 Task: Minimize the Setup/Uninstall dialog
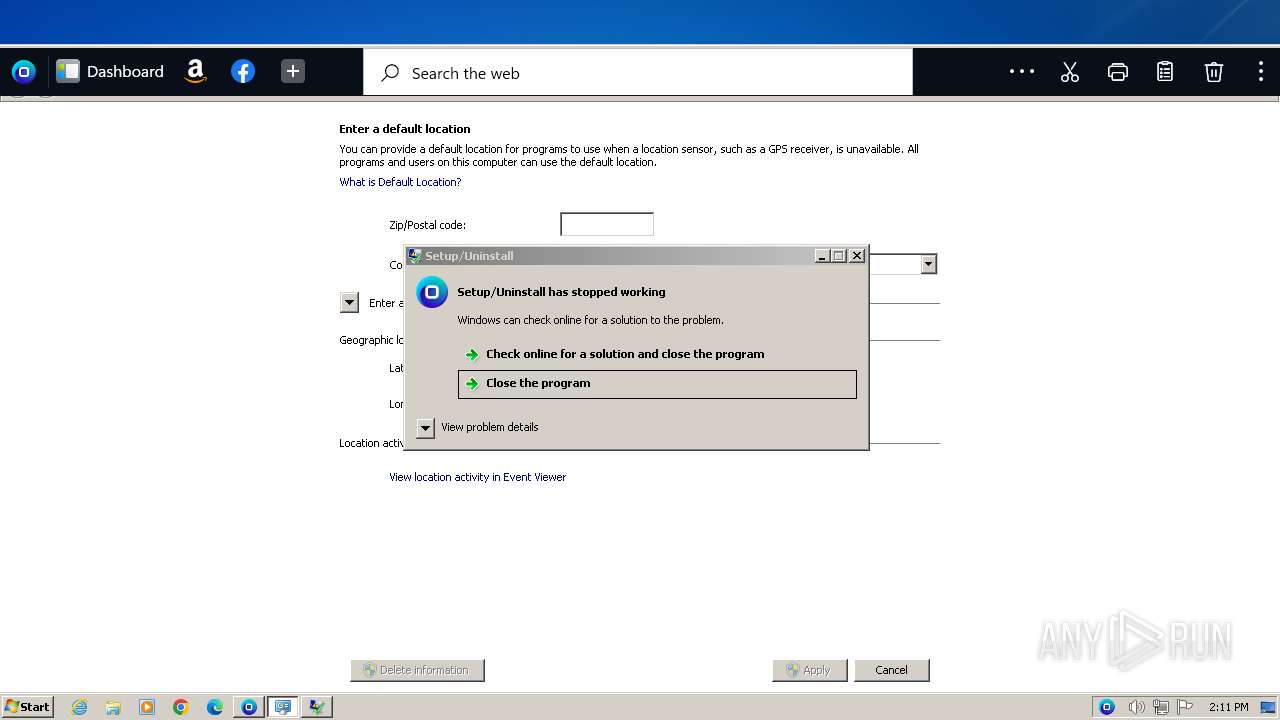point(822,256)
